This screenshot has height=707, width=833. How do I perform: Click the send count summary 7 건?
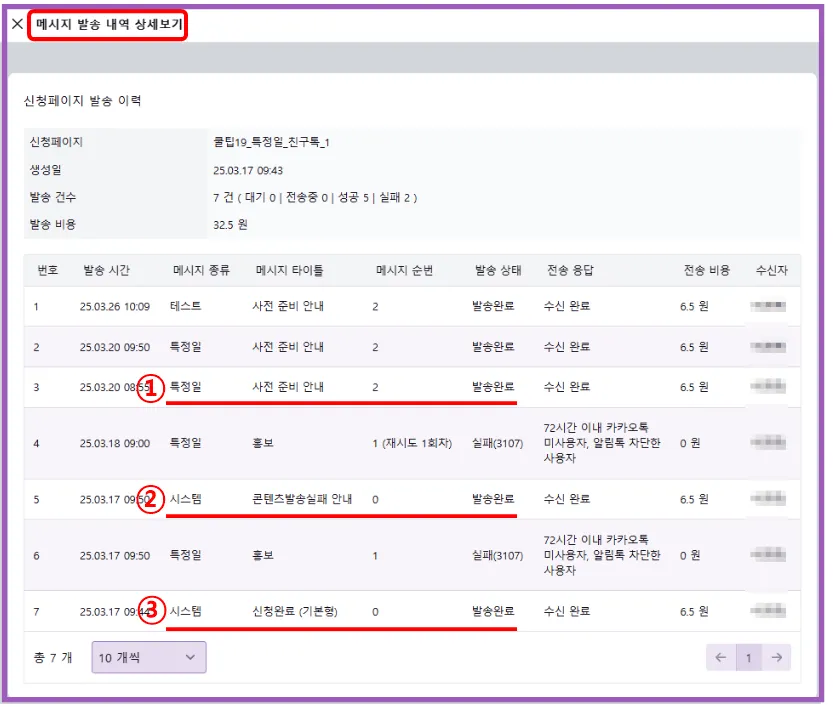click(x=316, y=198)
